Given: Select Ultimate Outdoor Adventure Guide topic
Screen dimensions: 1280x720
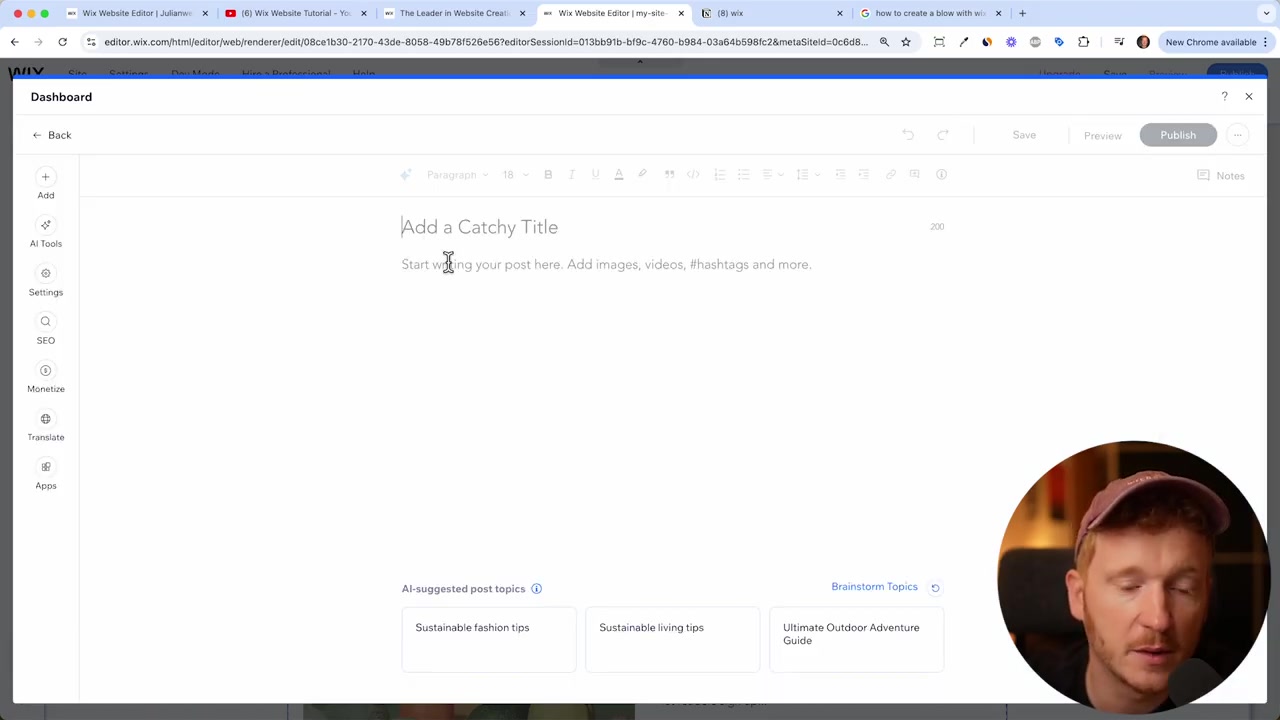Looking at the screenshot, I should pyautogui.click(x=856, y=639).
